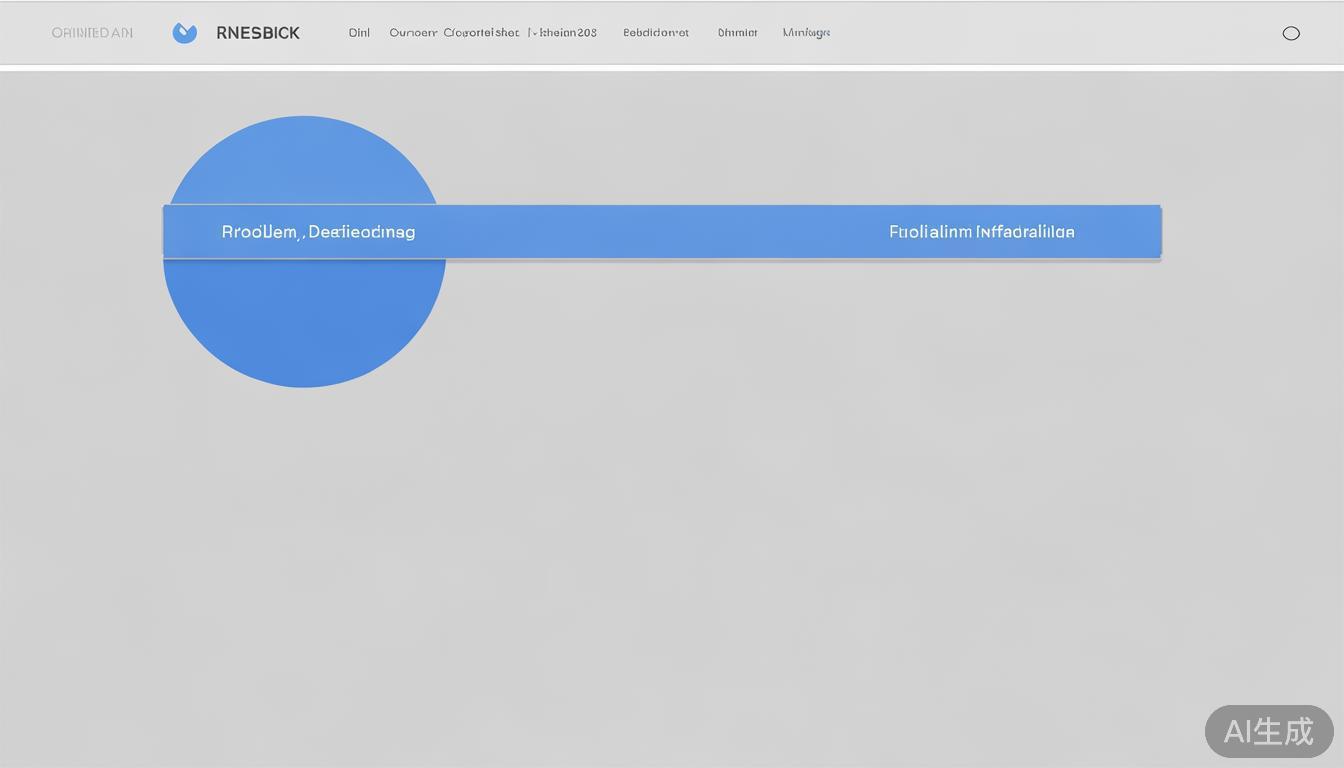The image size is (1344, 768).
Task: Select the Minfugr menu item
Action: pyautogui.click(x=806, y=33)
